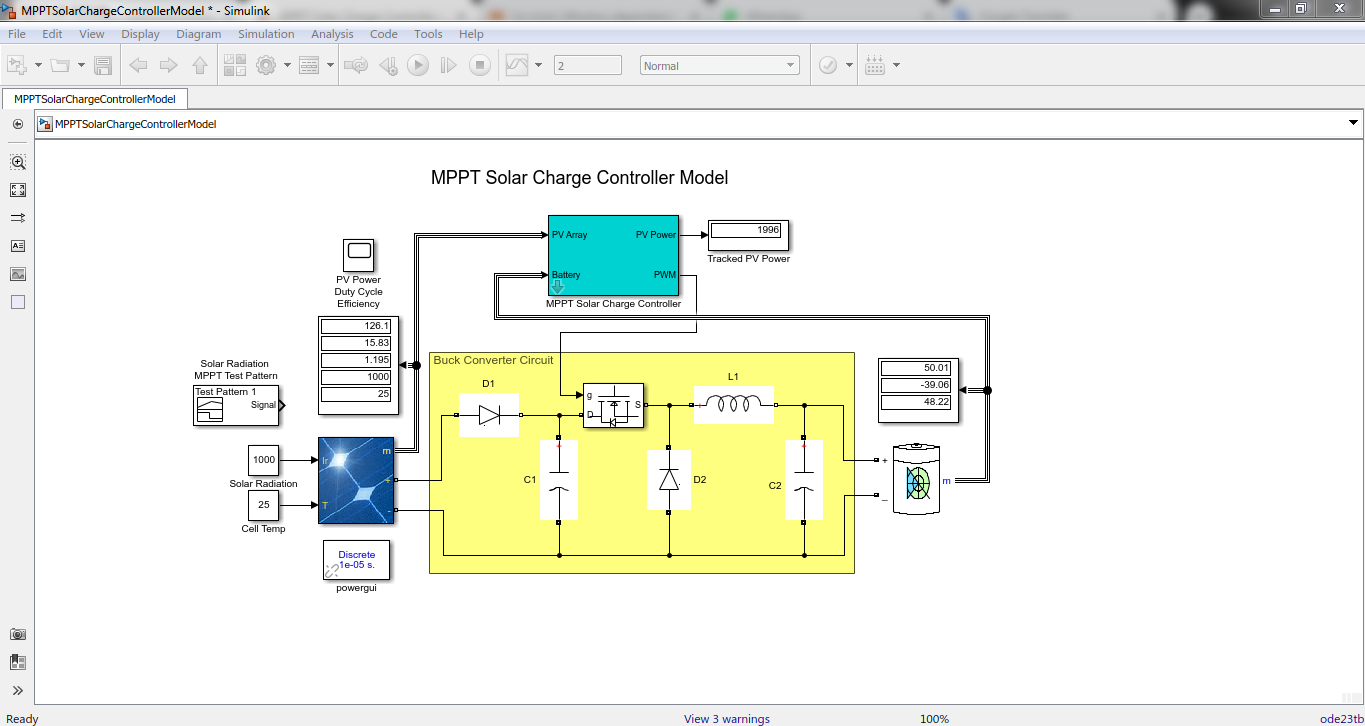Click the Stop simulation button
Viewport: 1365px width, 726px height.
pyautogui.click(x=480, y=66)
